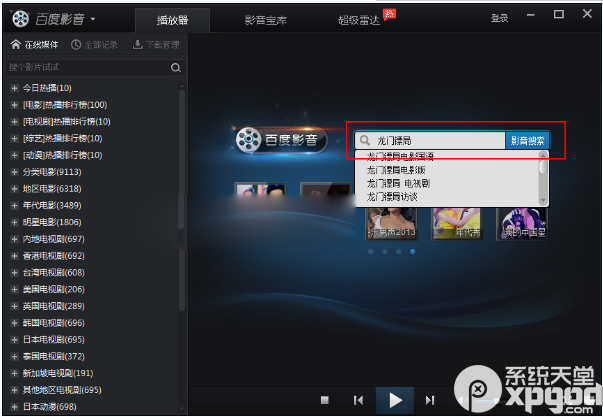
Task: Expand [动漫]热播排行榜(10) node
Action: click(x=14, y=155)
